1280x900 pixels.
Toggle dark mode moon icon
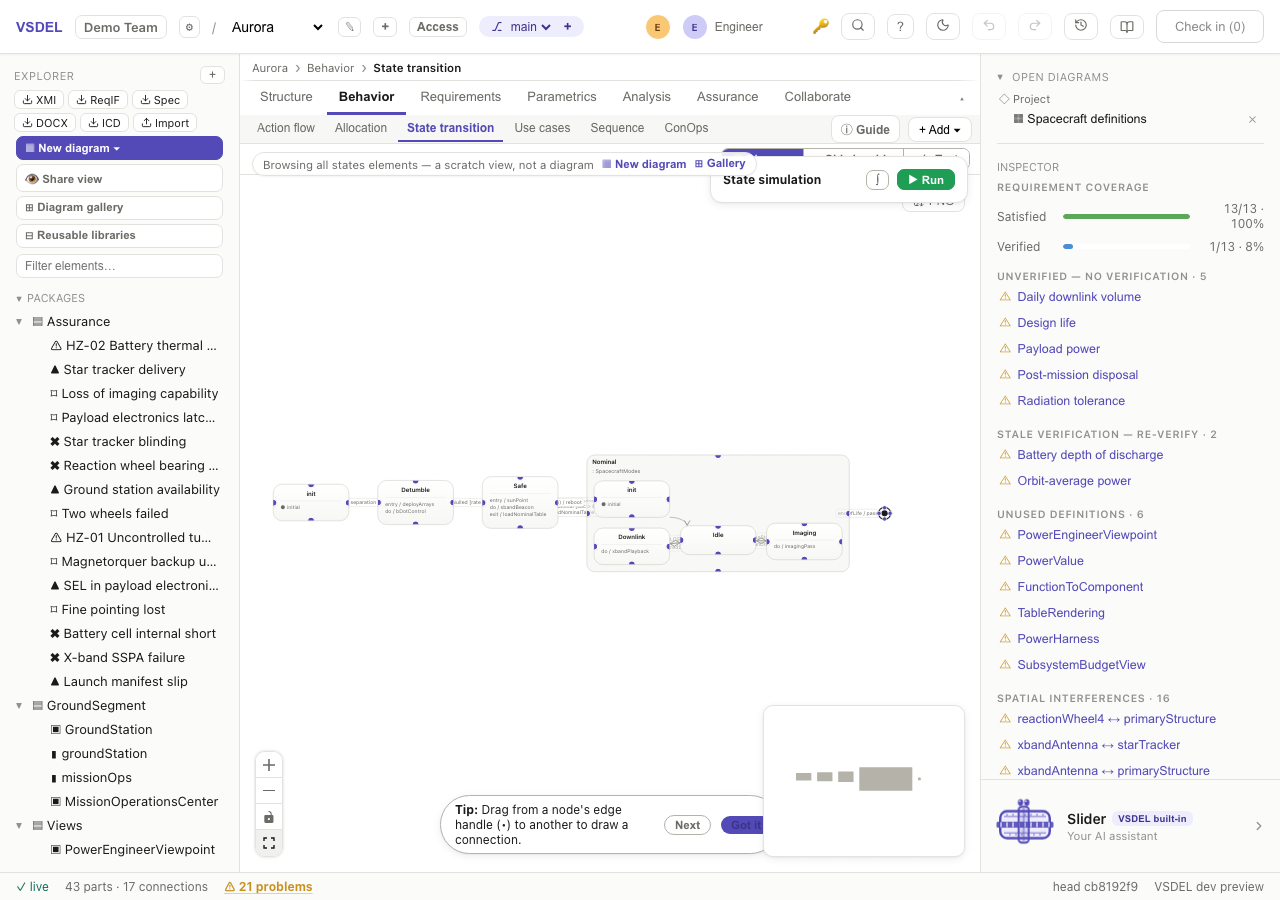[943, 27]
